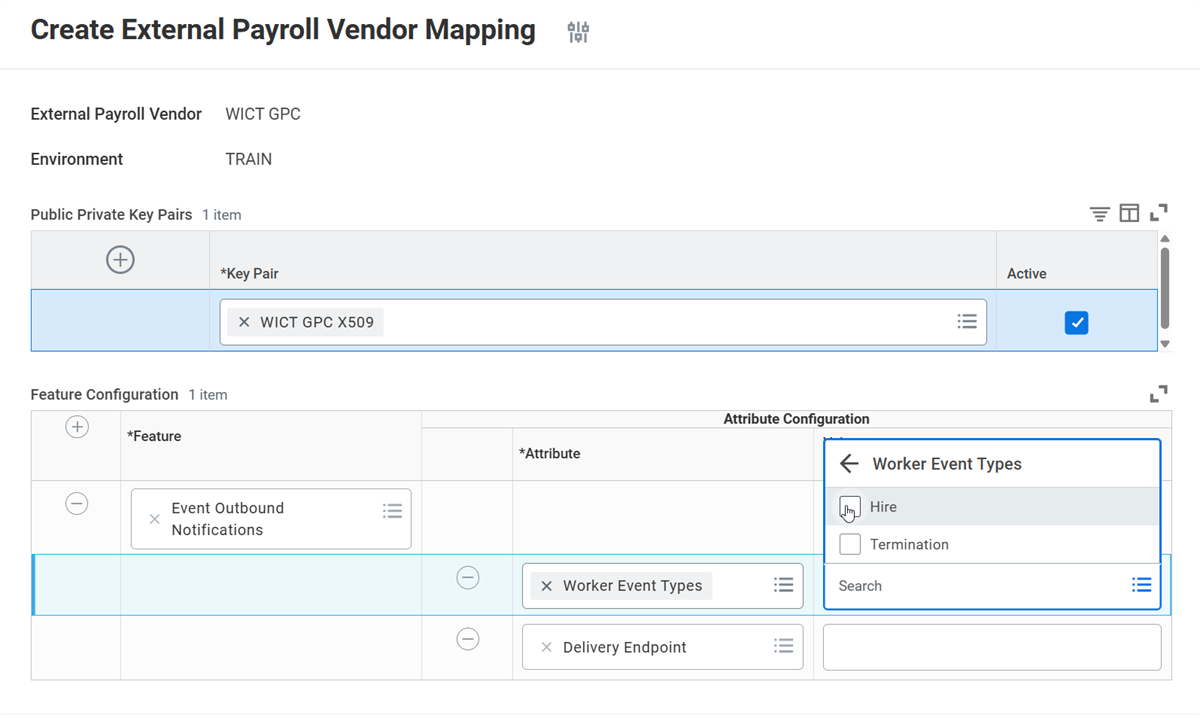The height and width of the screenshot is (718, 1200).
Task: Remove WICT GPC X509 key pair
Action: 244,322
